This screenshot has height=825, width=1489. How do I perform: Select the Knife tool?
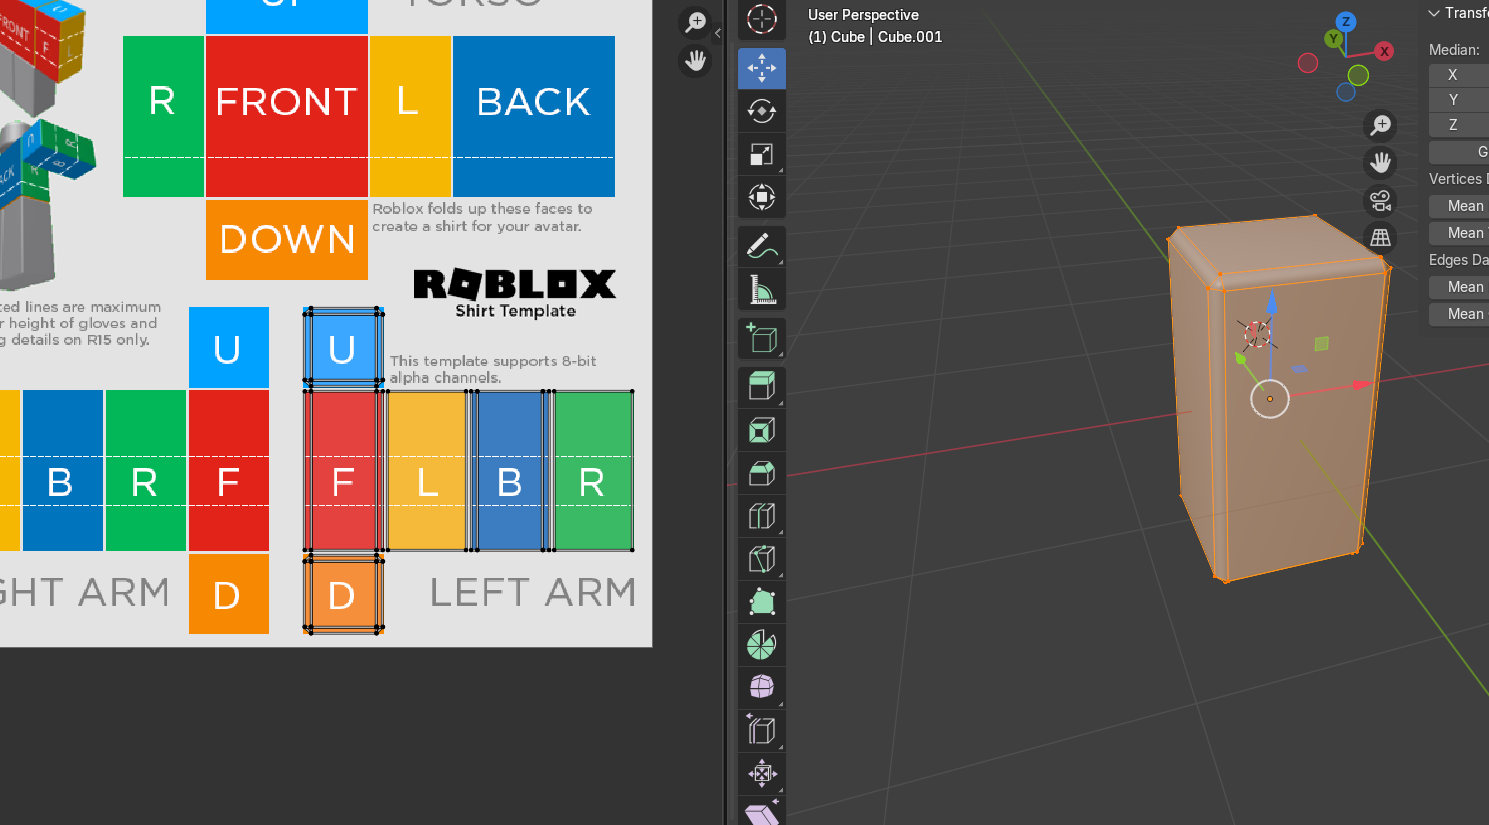(x=762, y=559)
